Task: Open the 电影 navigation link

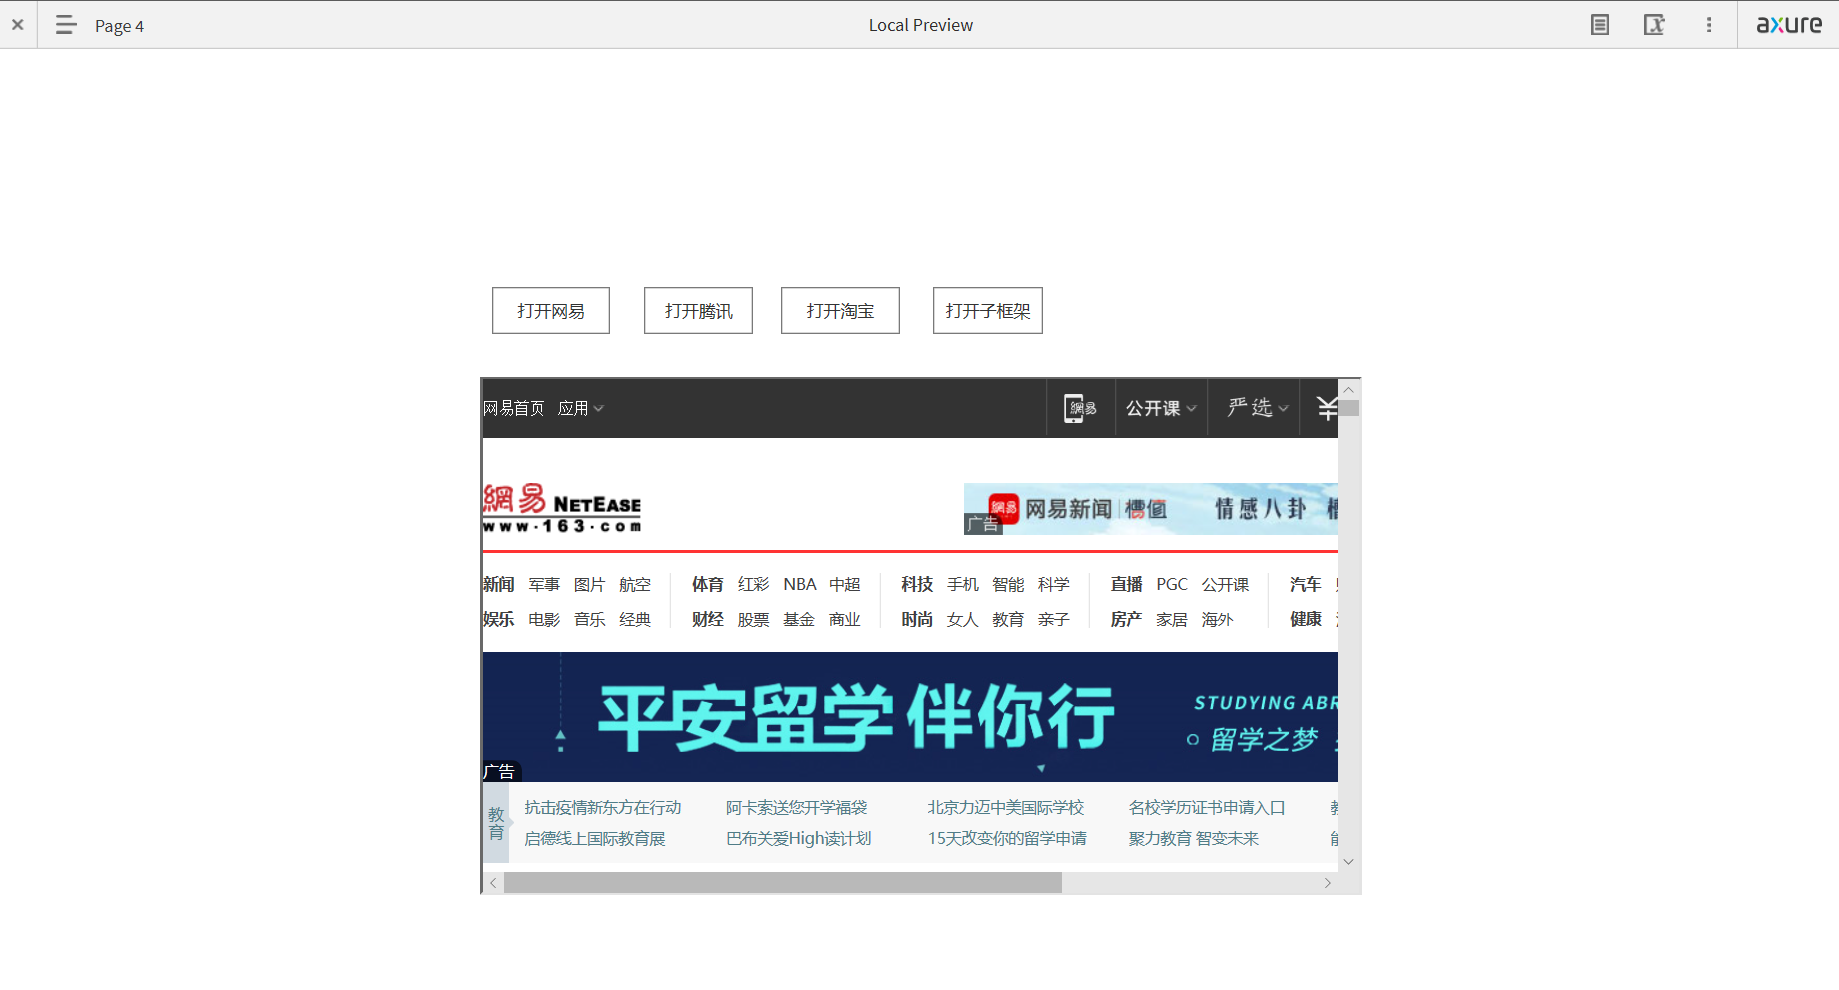Action: (544, 619)
